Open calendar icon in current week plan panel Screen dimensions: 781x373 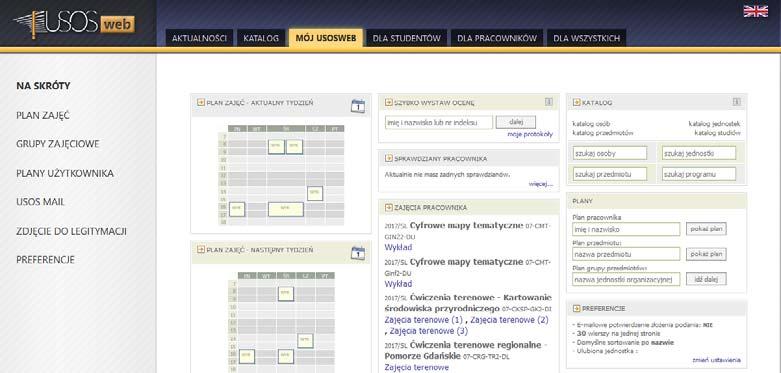point(358,106)
